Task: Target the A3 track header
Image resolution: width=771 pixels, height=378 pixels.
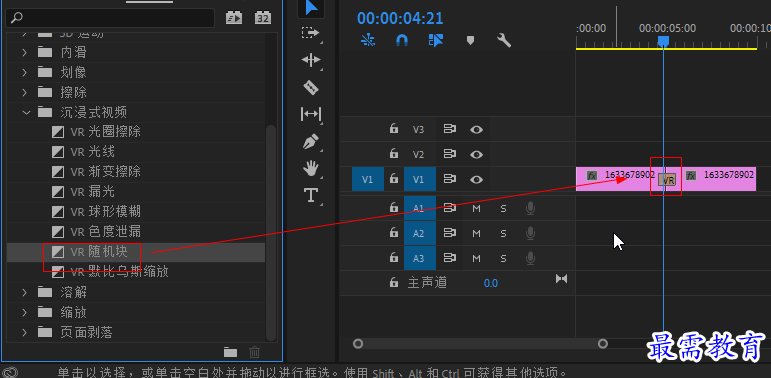Action: tap(420, 258)
